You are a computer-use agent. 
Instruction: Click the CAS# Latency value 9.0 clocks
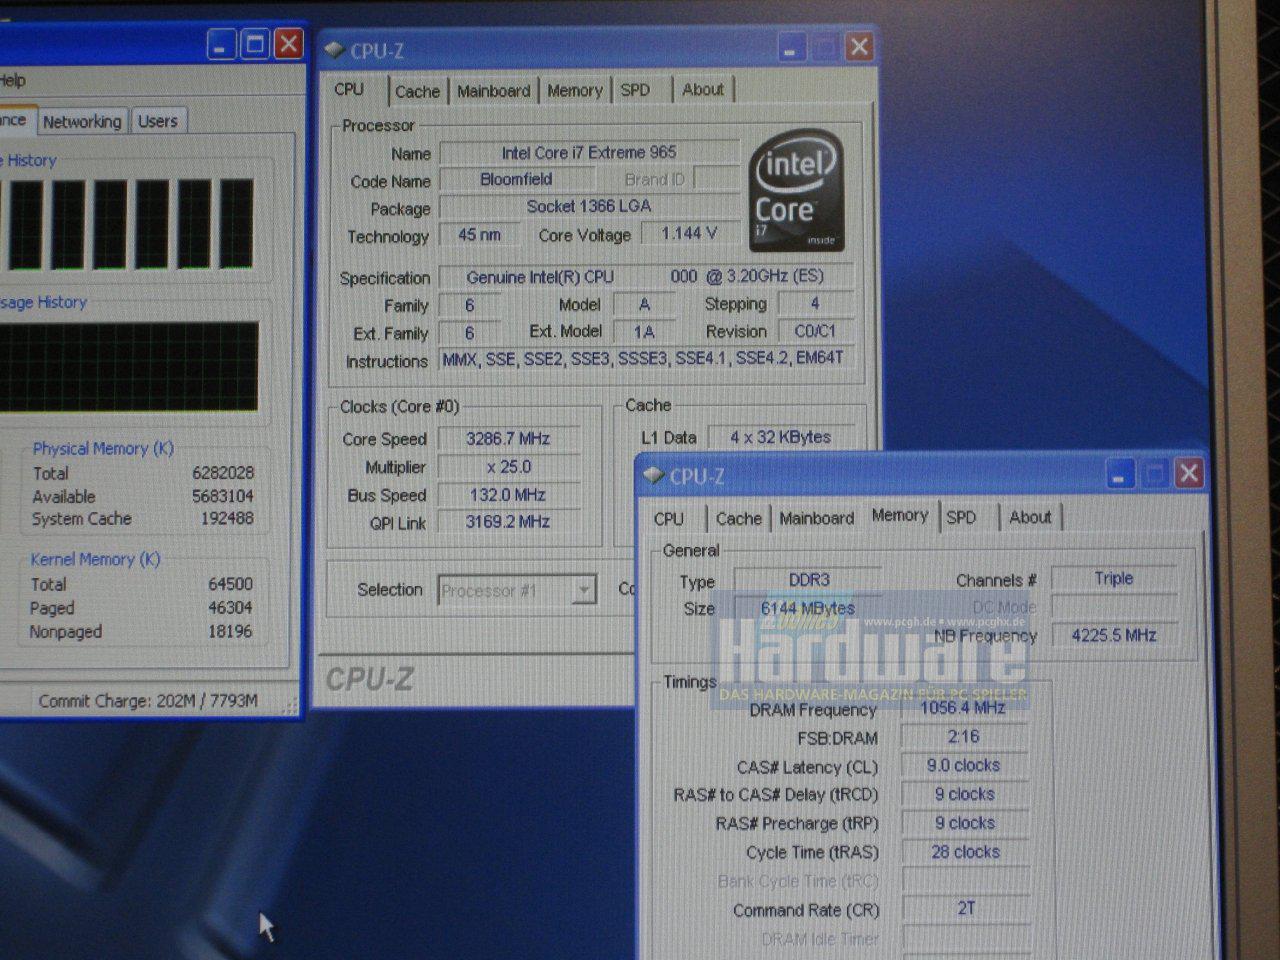[x=964, y=766]
